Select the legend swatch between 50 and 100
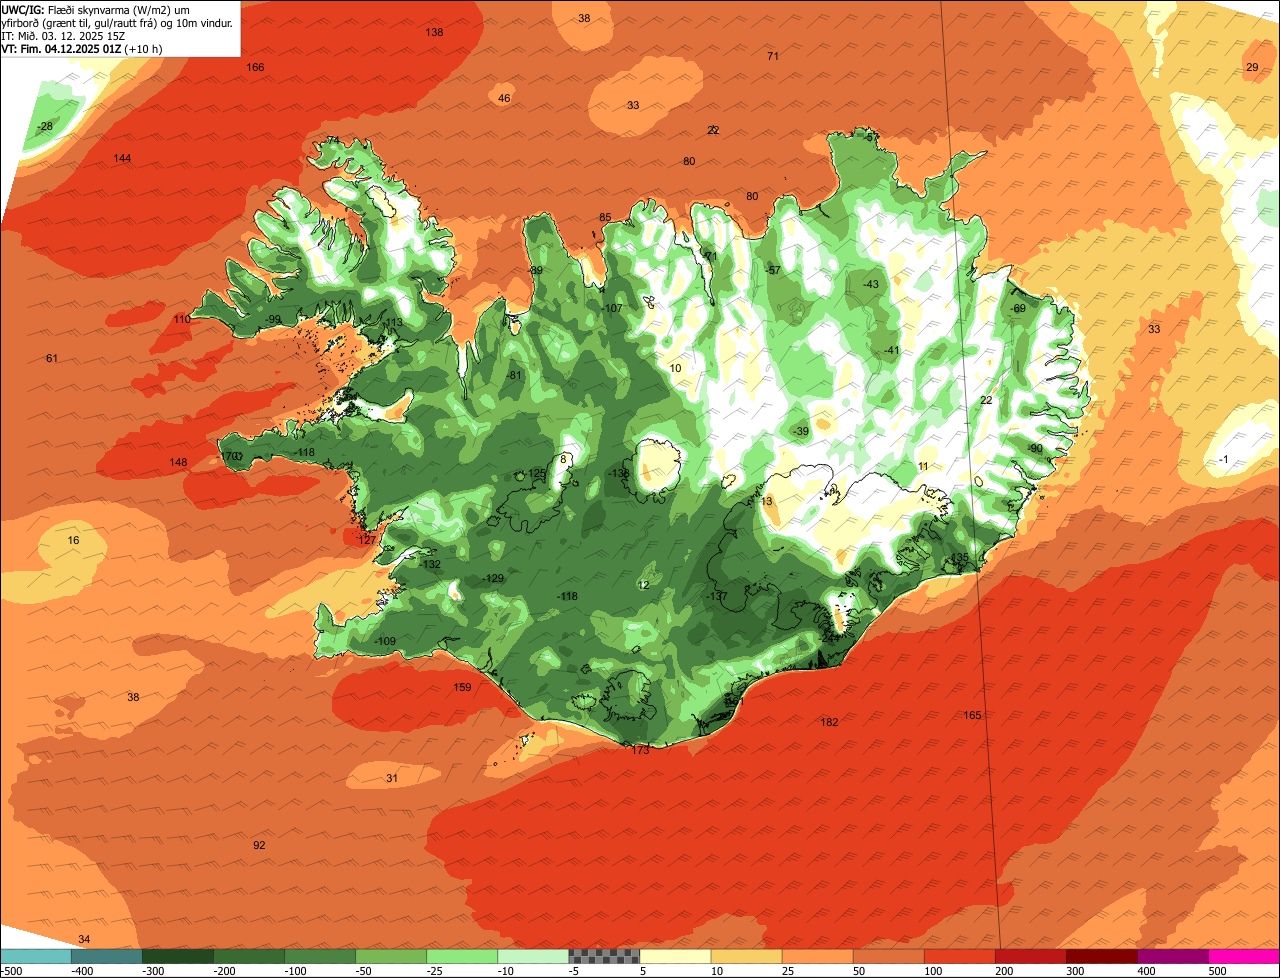Viewport: 1280px width, 978px height. [888, 956]
